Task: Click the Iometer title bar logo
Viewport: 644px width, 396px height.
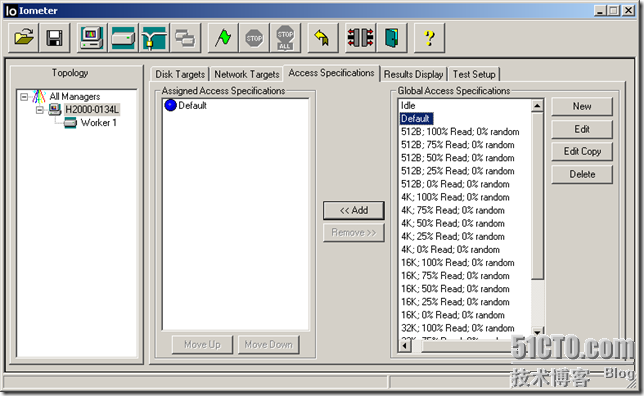Action: [11, 11]
